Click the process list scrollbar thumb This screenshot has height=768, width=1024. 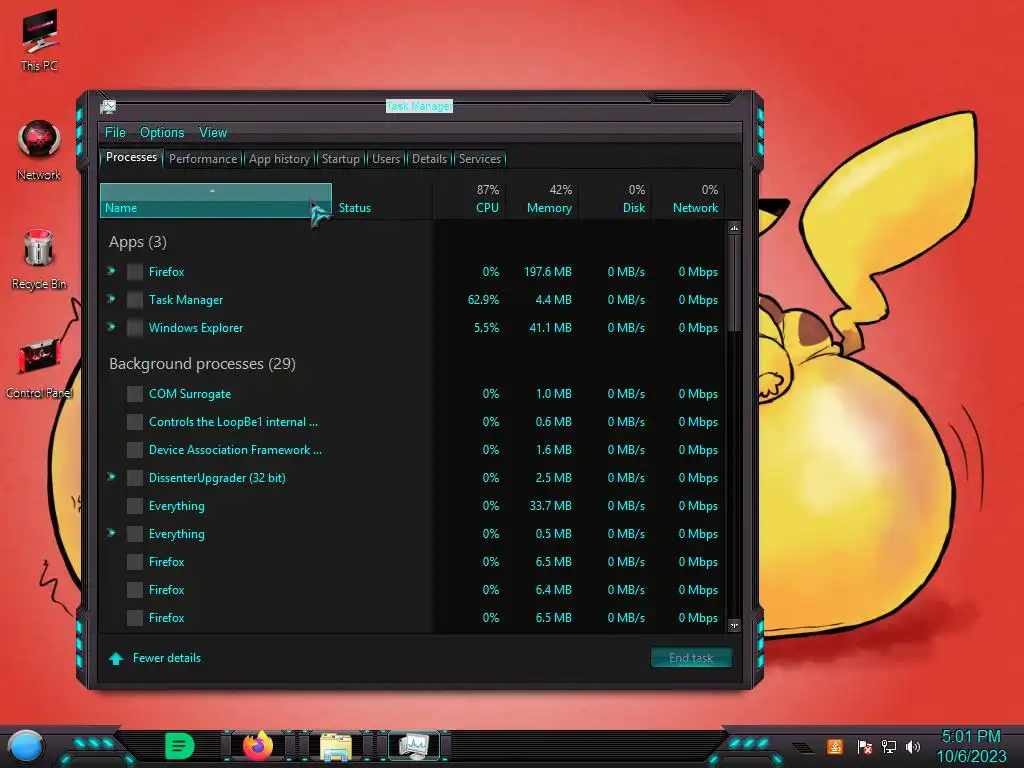734,283
